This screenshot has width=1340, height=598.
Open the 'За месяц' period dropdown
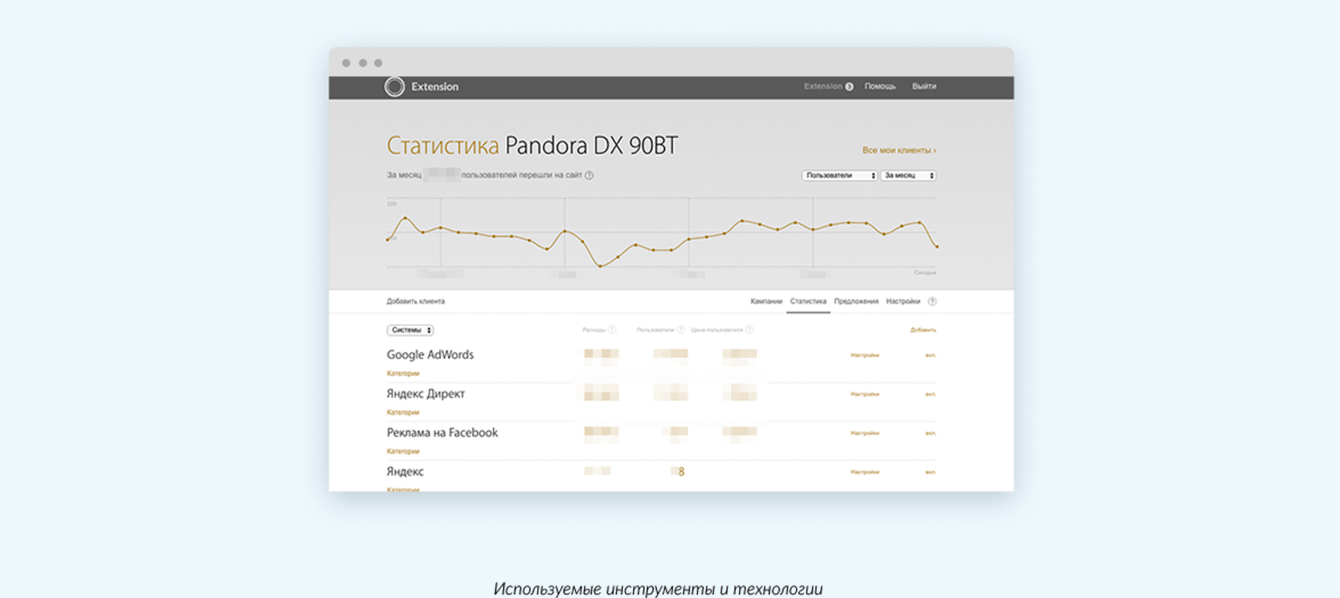coord(909,175)
